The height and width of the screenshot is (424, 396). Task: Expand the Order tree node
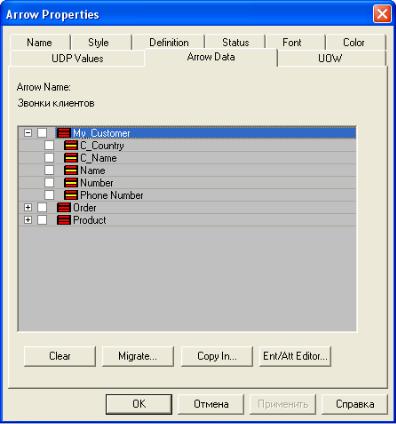[x=28, y=208]
